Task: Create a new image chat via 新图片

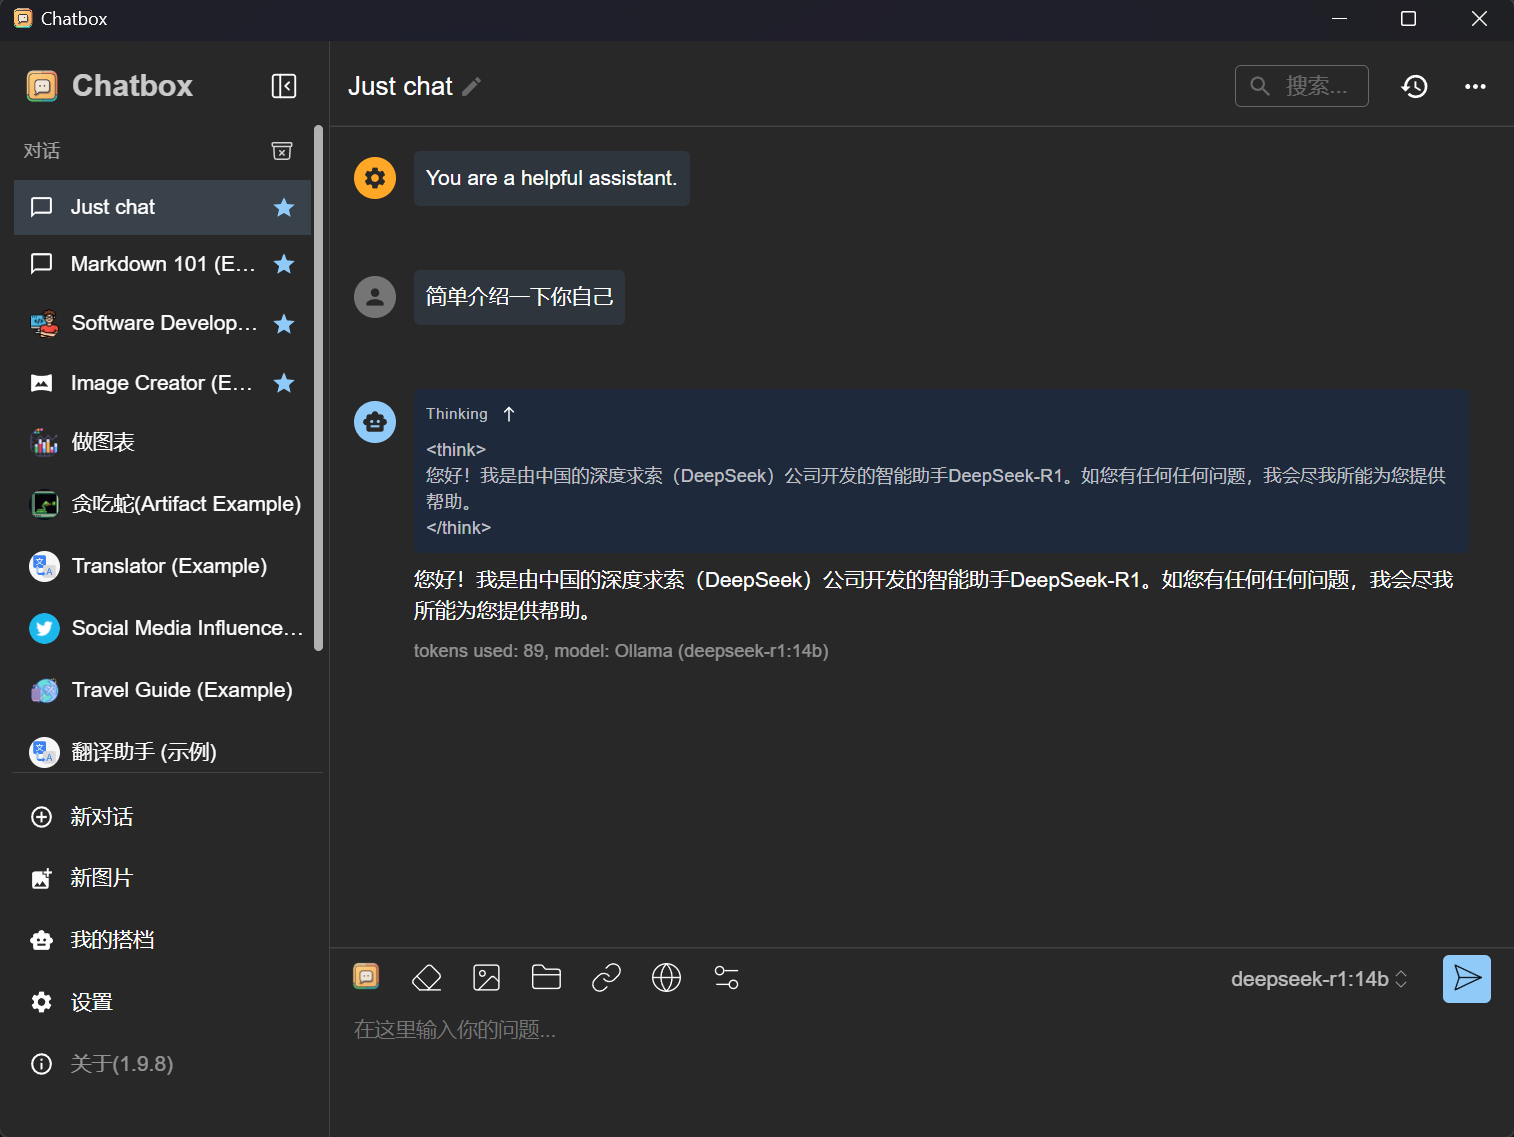Action: point(162,878)
